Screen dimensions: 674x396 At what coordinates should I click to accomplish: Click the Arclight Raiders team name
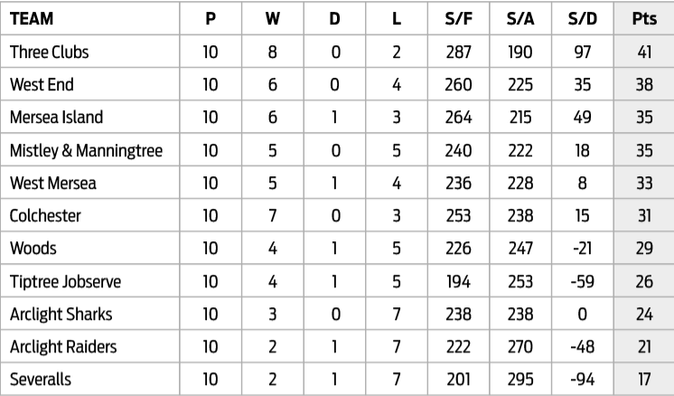[63, 347]
